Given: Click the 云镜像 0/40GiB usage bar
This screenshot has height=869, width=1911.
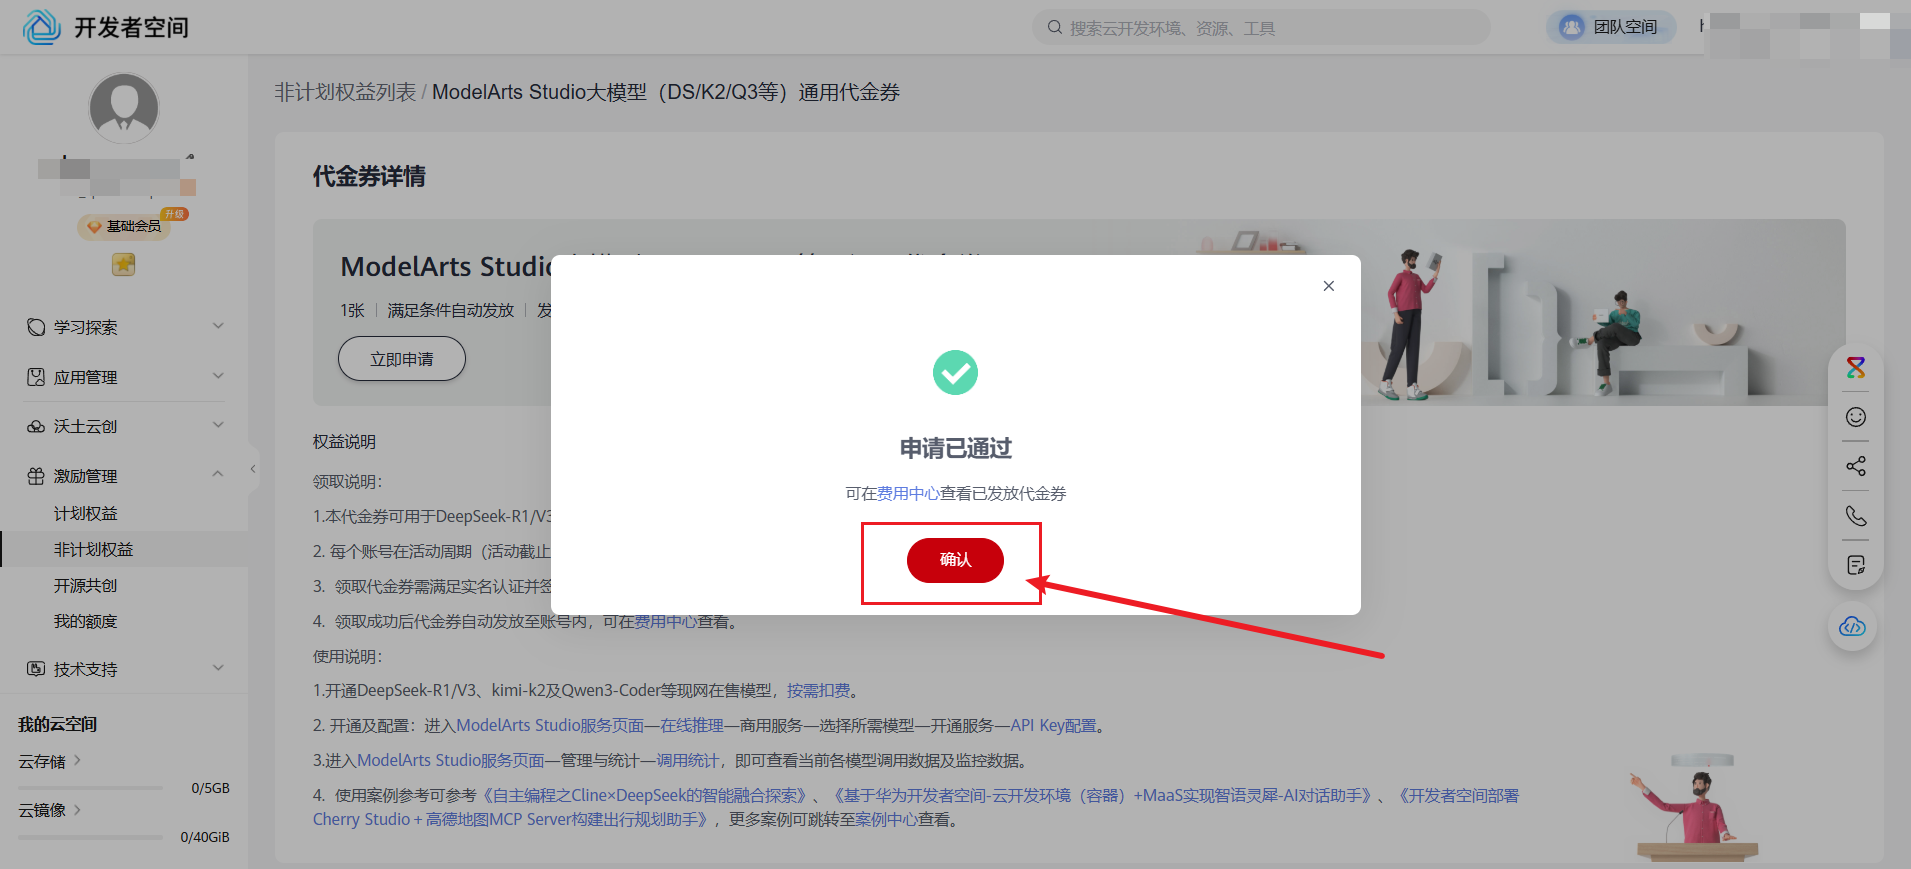Looking at the screenshot, I should pos(90,837).
